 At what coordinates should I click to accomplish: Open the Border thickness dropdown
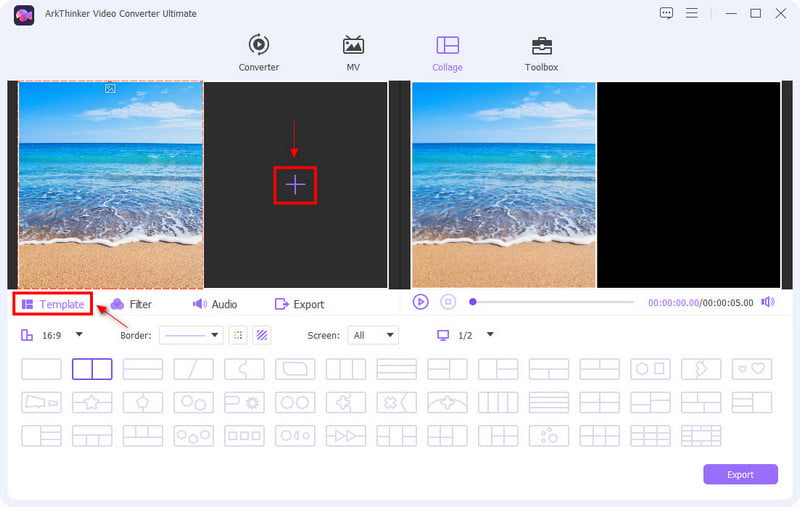(x=191, y=335)
